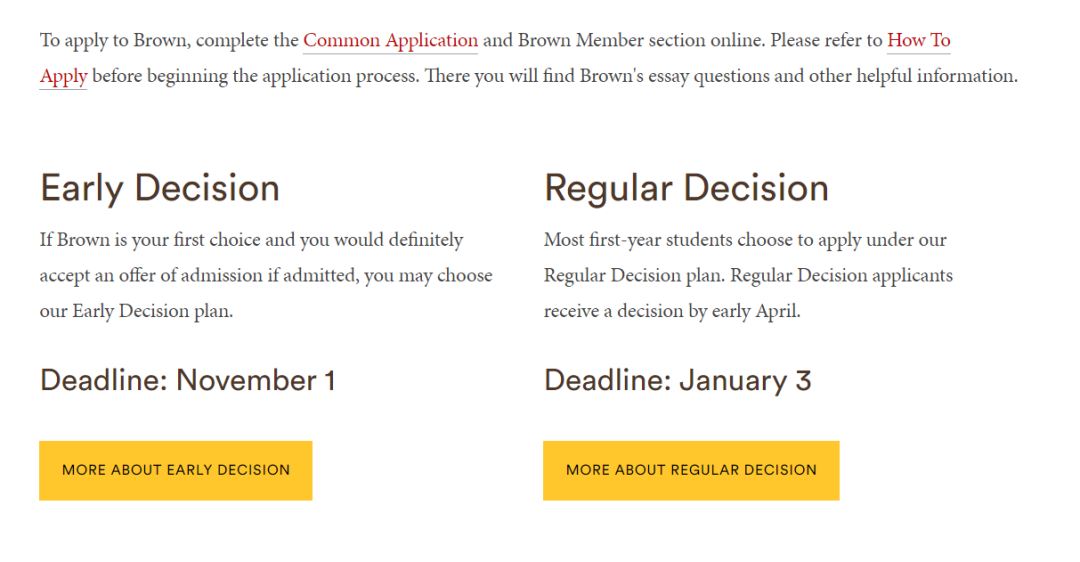1080x562 pixels.
Task: Click the paragraph starting "If Brown is your first choice"
Action: (266, 275)
